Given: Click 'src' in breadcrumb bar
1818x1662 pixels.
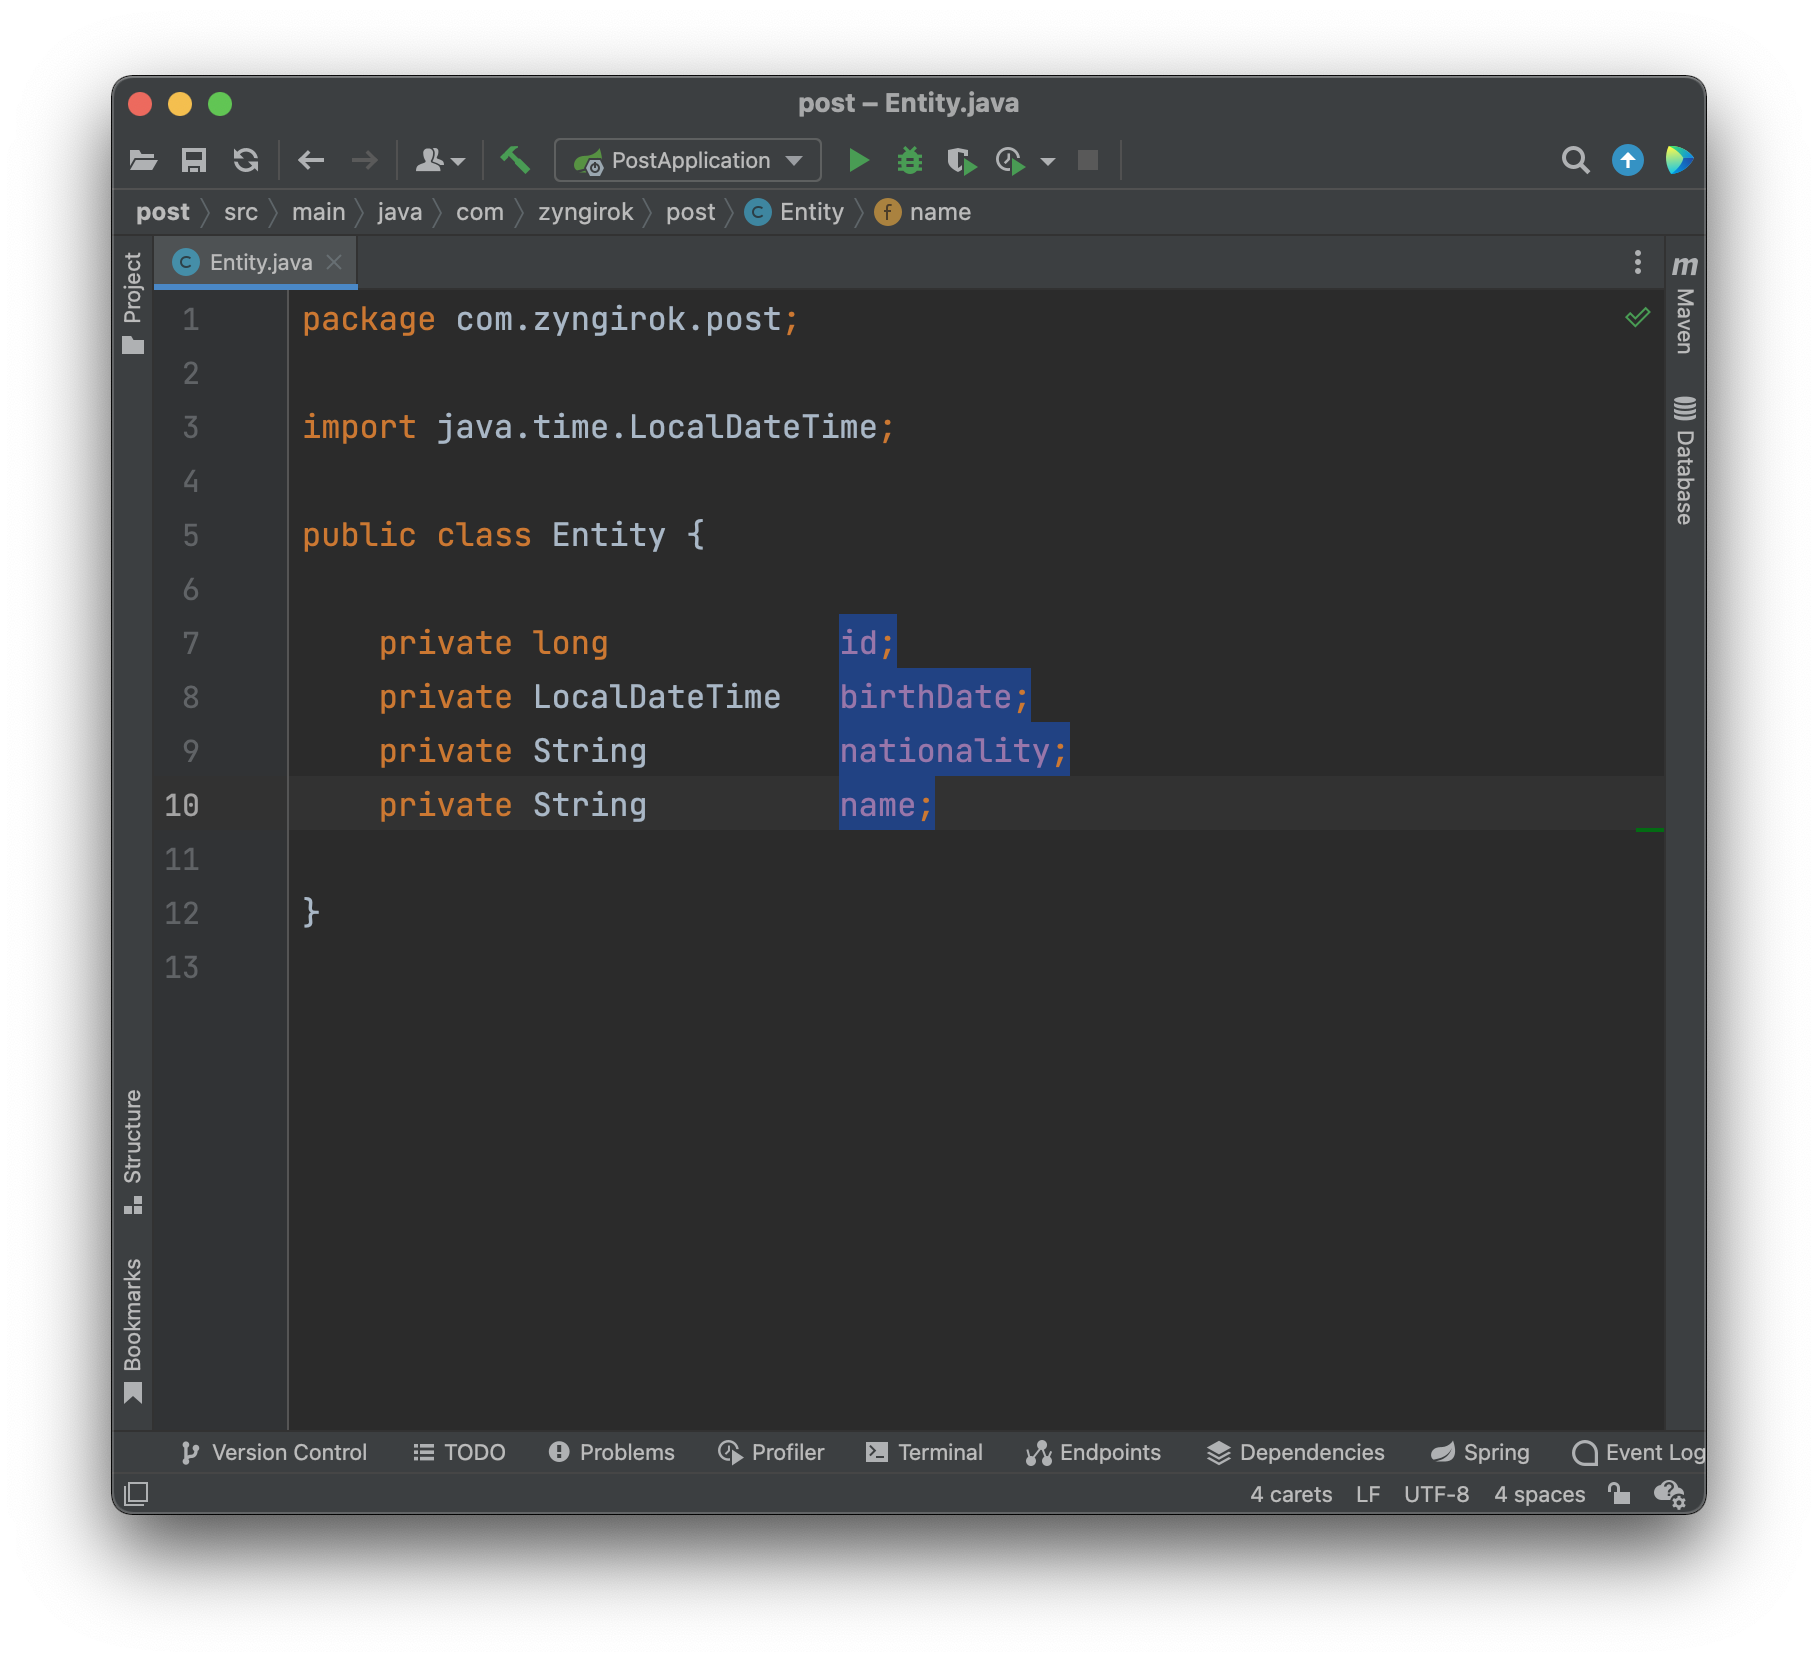Looking at the screenshot, I should pos(241,212).
